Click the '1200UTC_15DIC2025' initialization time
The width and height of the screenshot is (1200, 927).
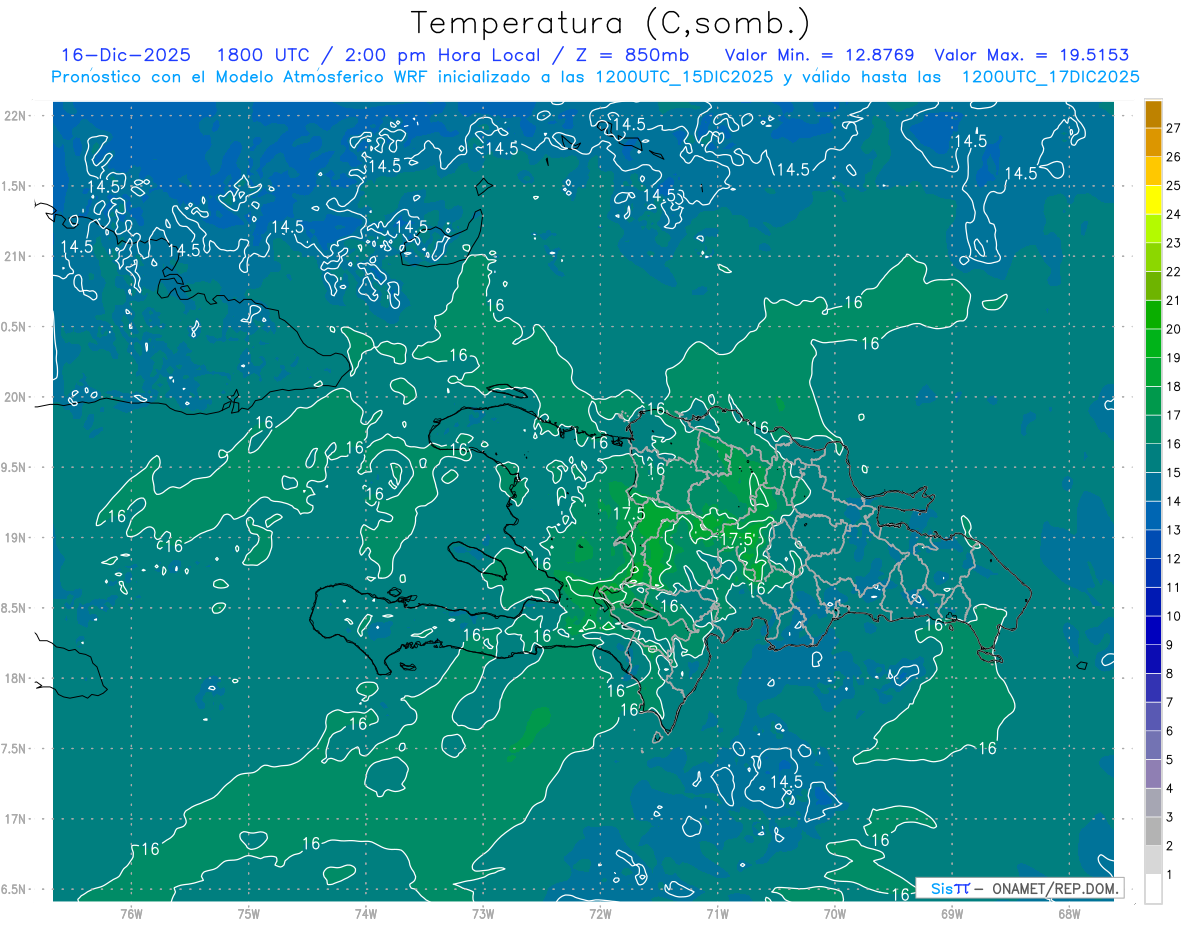click(x=684, y=77)
